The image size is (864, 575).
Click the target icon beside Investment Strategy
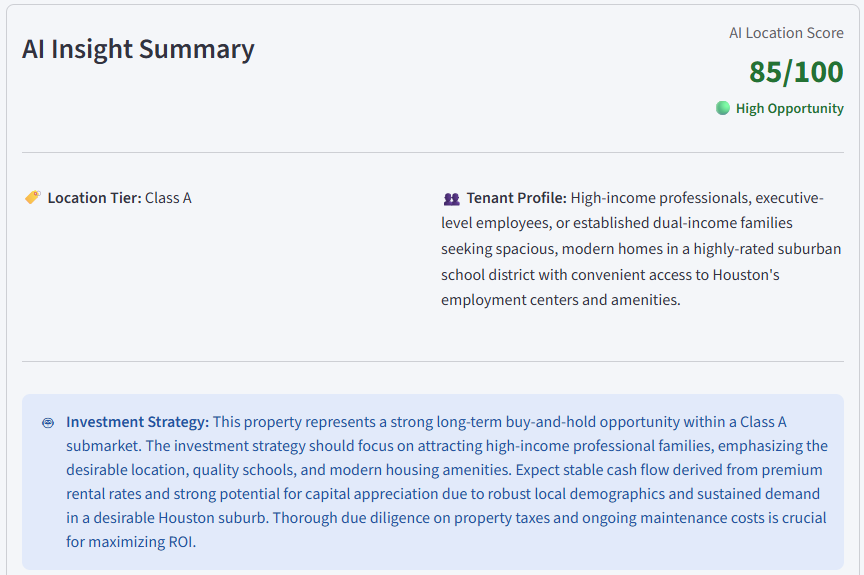pyautogui.click(x=48, y=423)
